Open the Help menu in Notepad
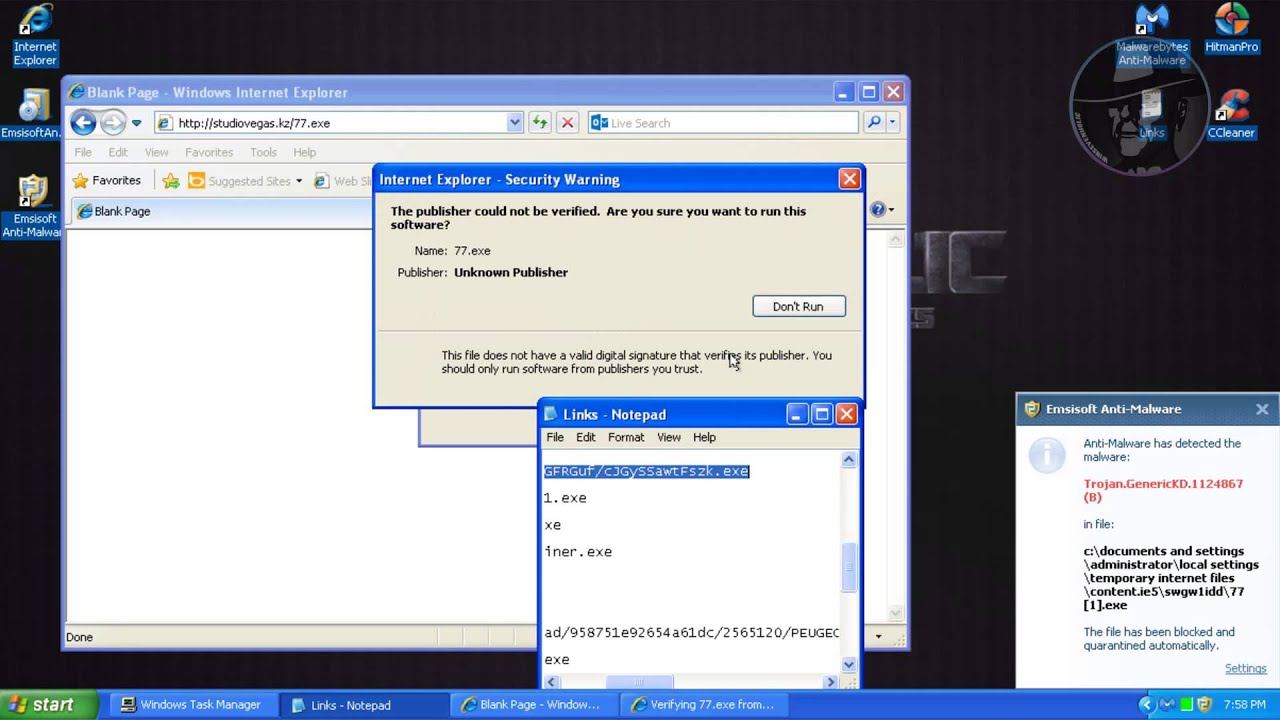 704,437
